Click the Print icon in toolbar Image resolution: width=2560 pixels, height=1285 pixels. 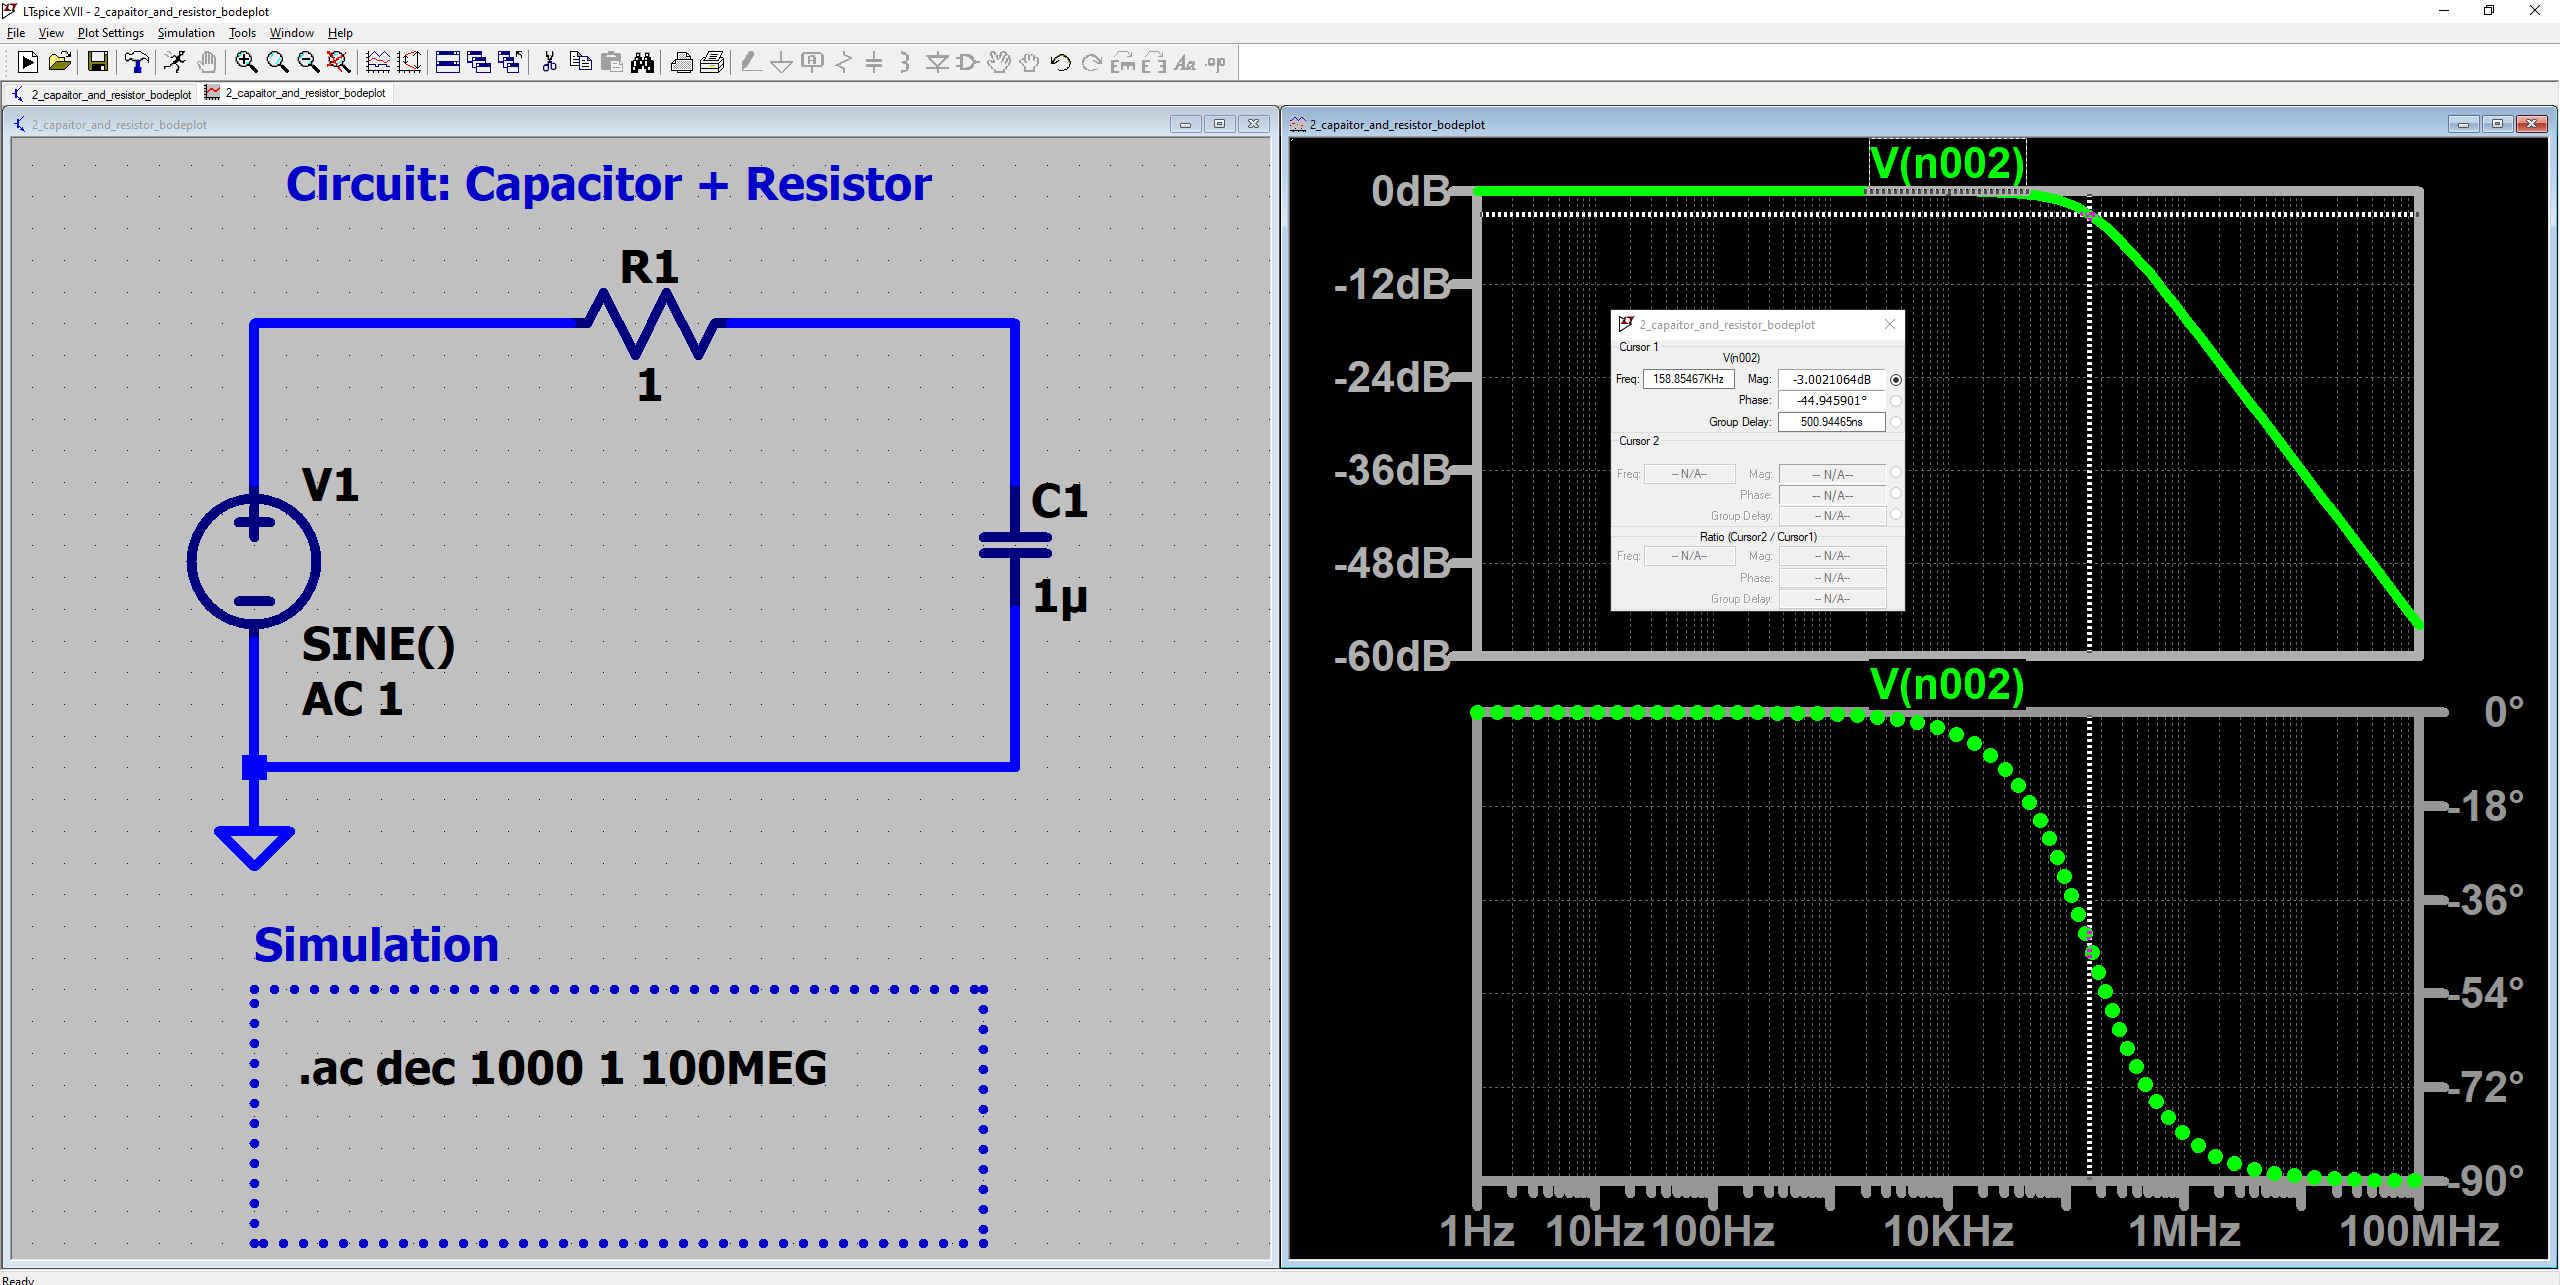tap(681, 63)
